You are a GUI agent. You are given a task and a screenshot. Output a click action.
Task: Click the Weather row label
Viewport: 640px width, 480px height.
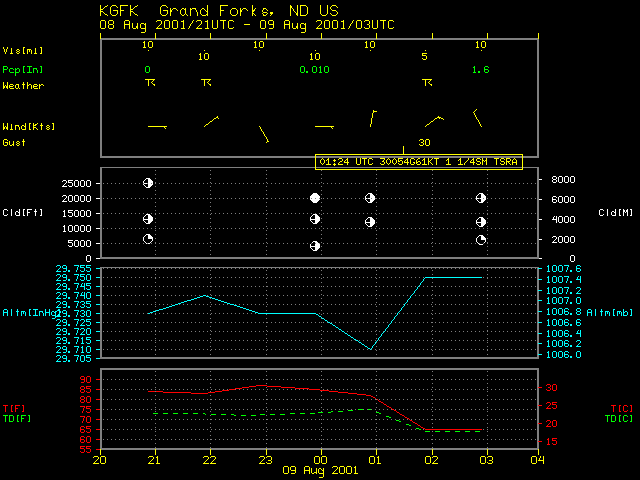click(x=23, y=86)
